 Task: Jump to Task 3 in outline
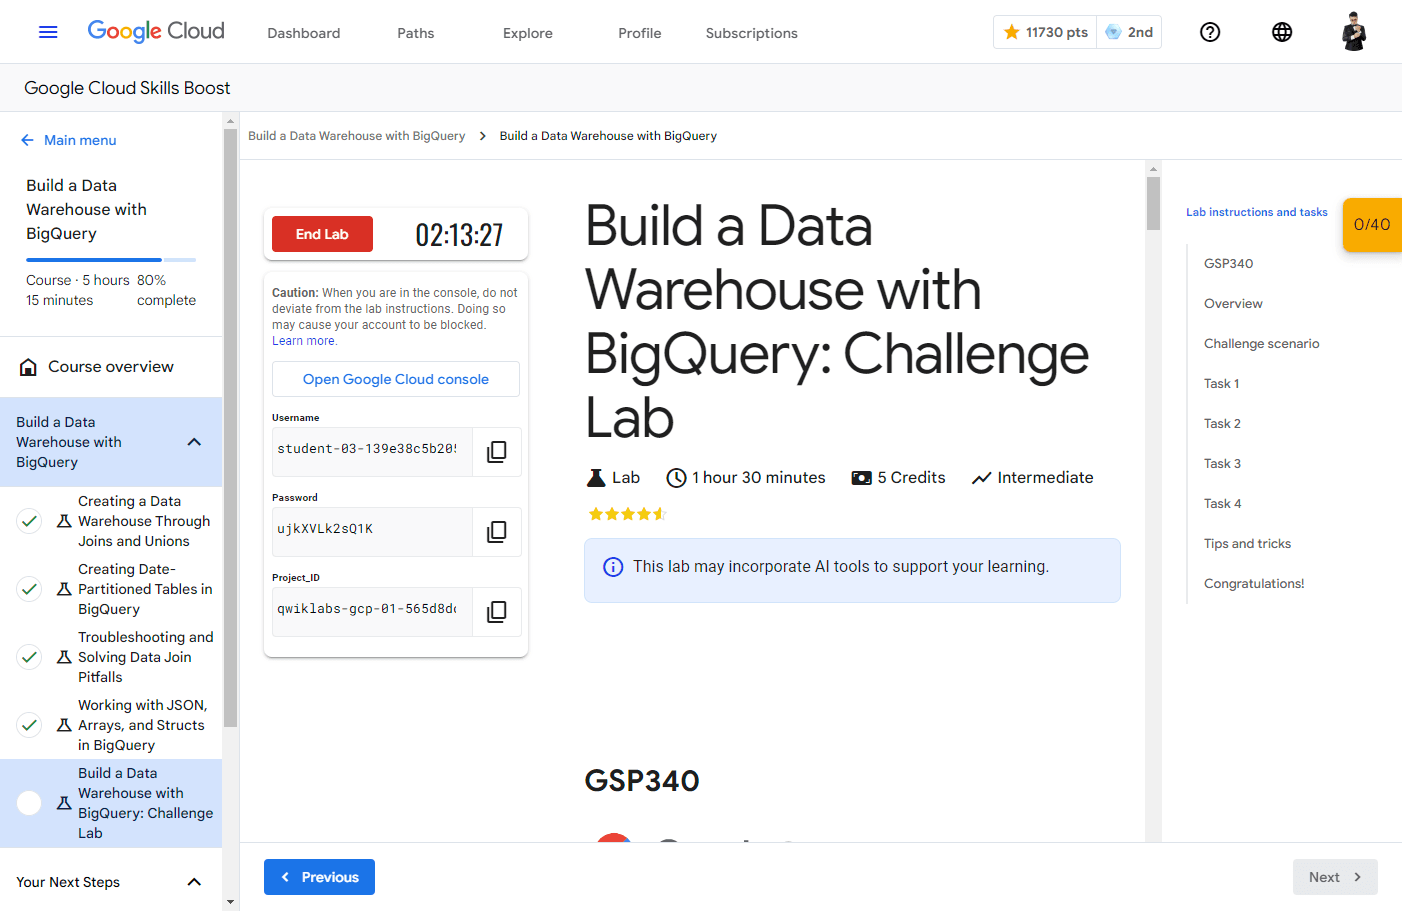(1222, 464)
